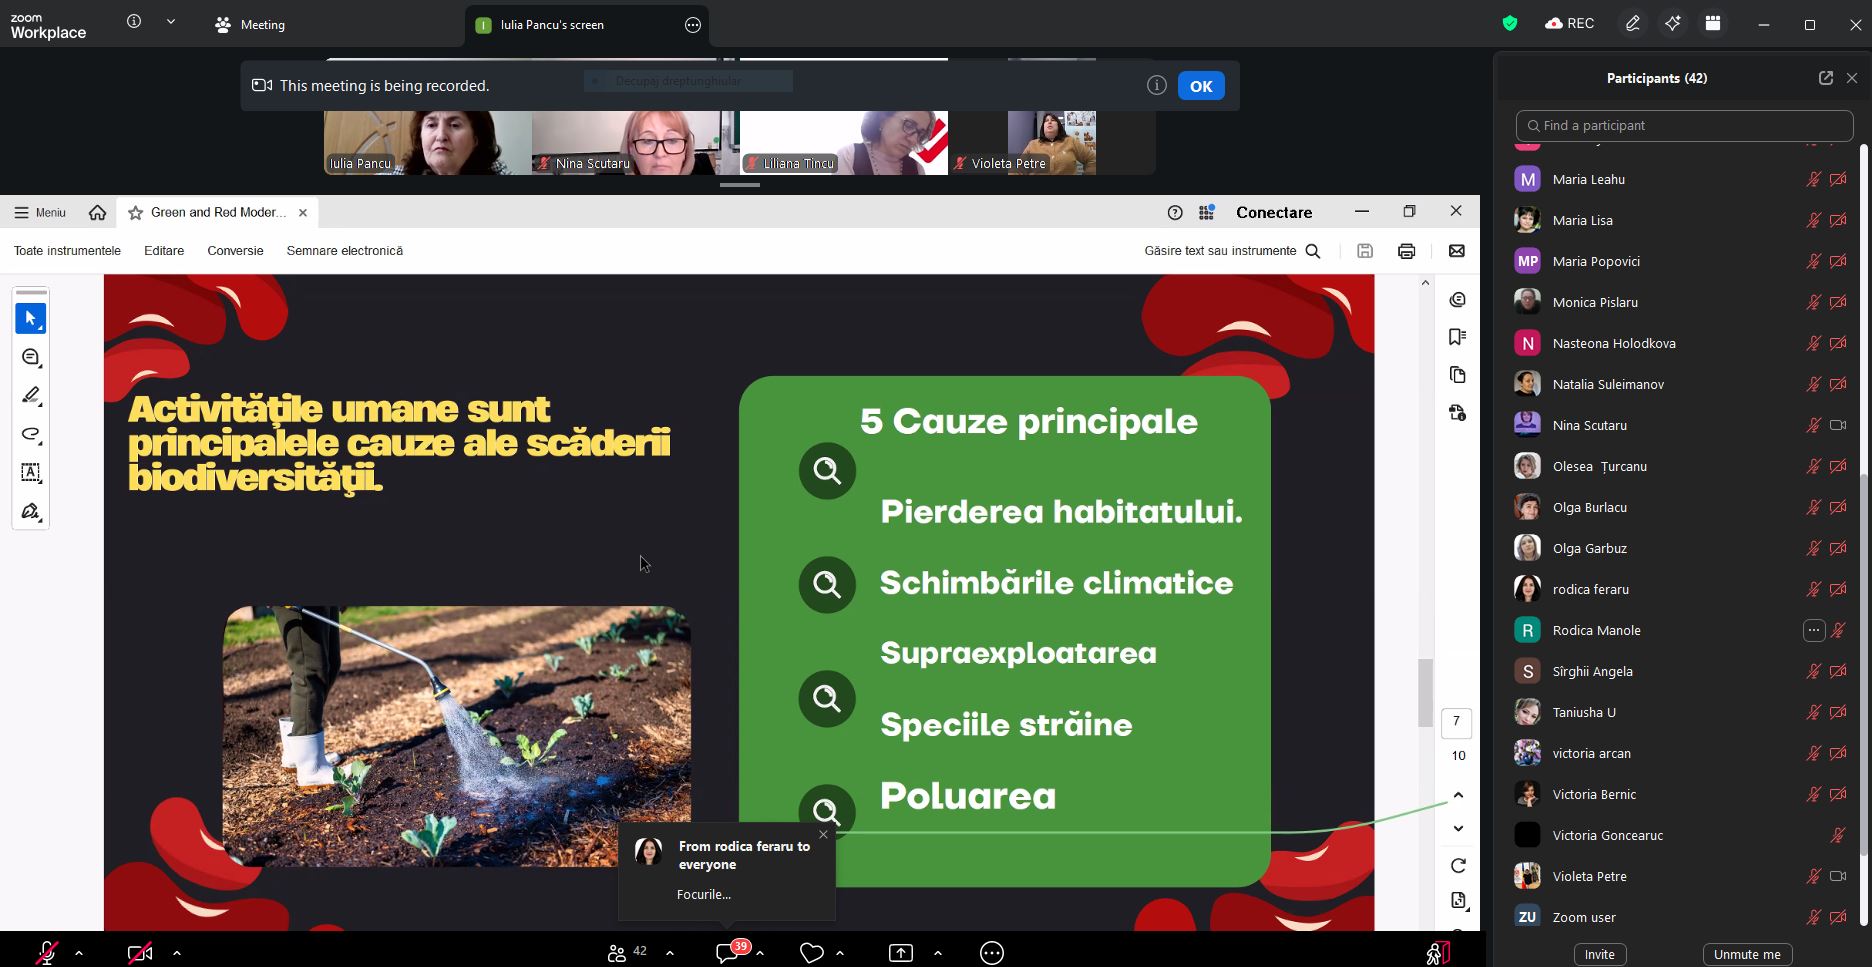Click the rotate page icon
Image resolution: width=1872 pixels, height=967 pixels.
1458,865
